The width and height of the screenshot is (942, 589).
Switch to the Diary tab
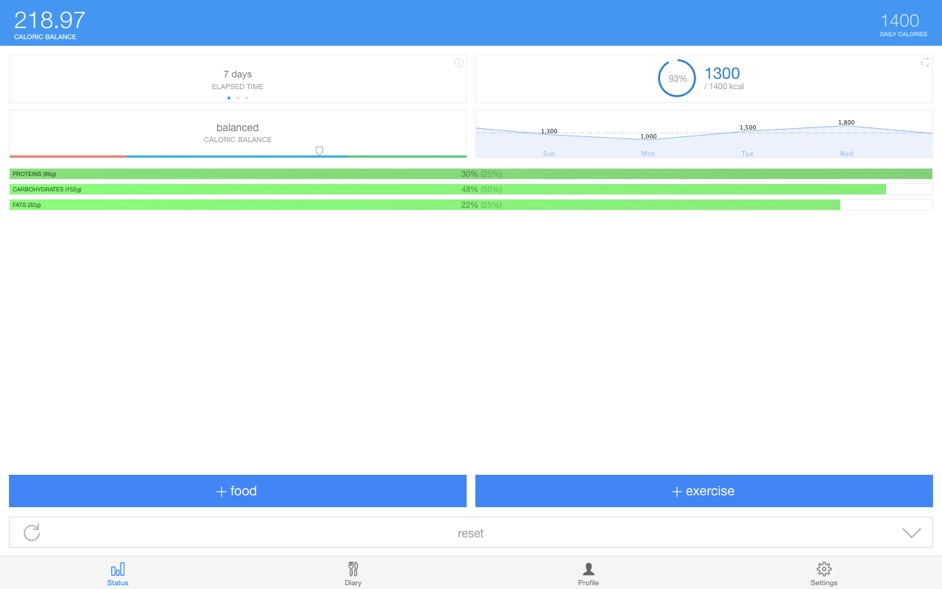(353, 573)
